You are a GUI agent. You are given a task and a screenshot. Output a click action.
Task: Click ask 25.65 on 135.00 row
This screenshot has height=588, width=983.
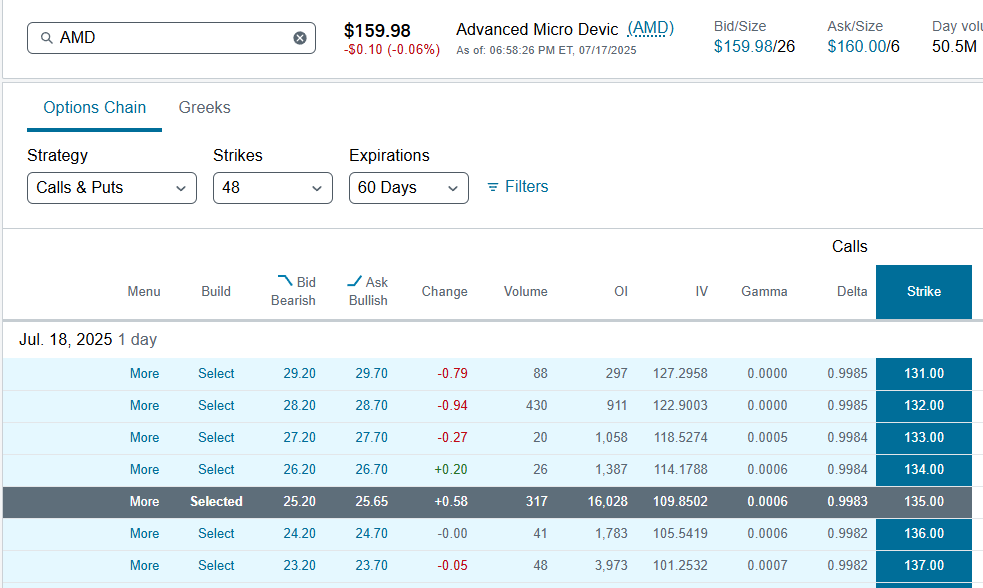372,501
